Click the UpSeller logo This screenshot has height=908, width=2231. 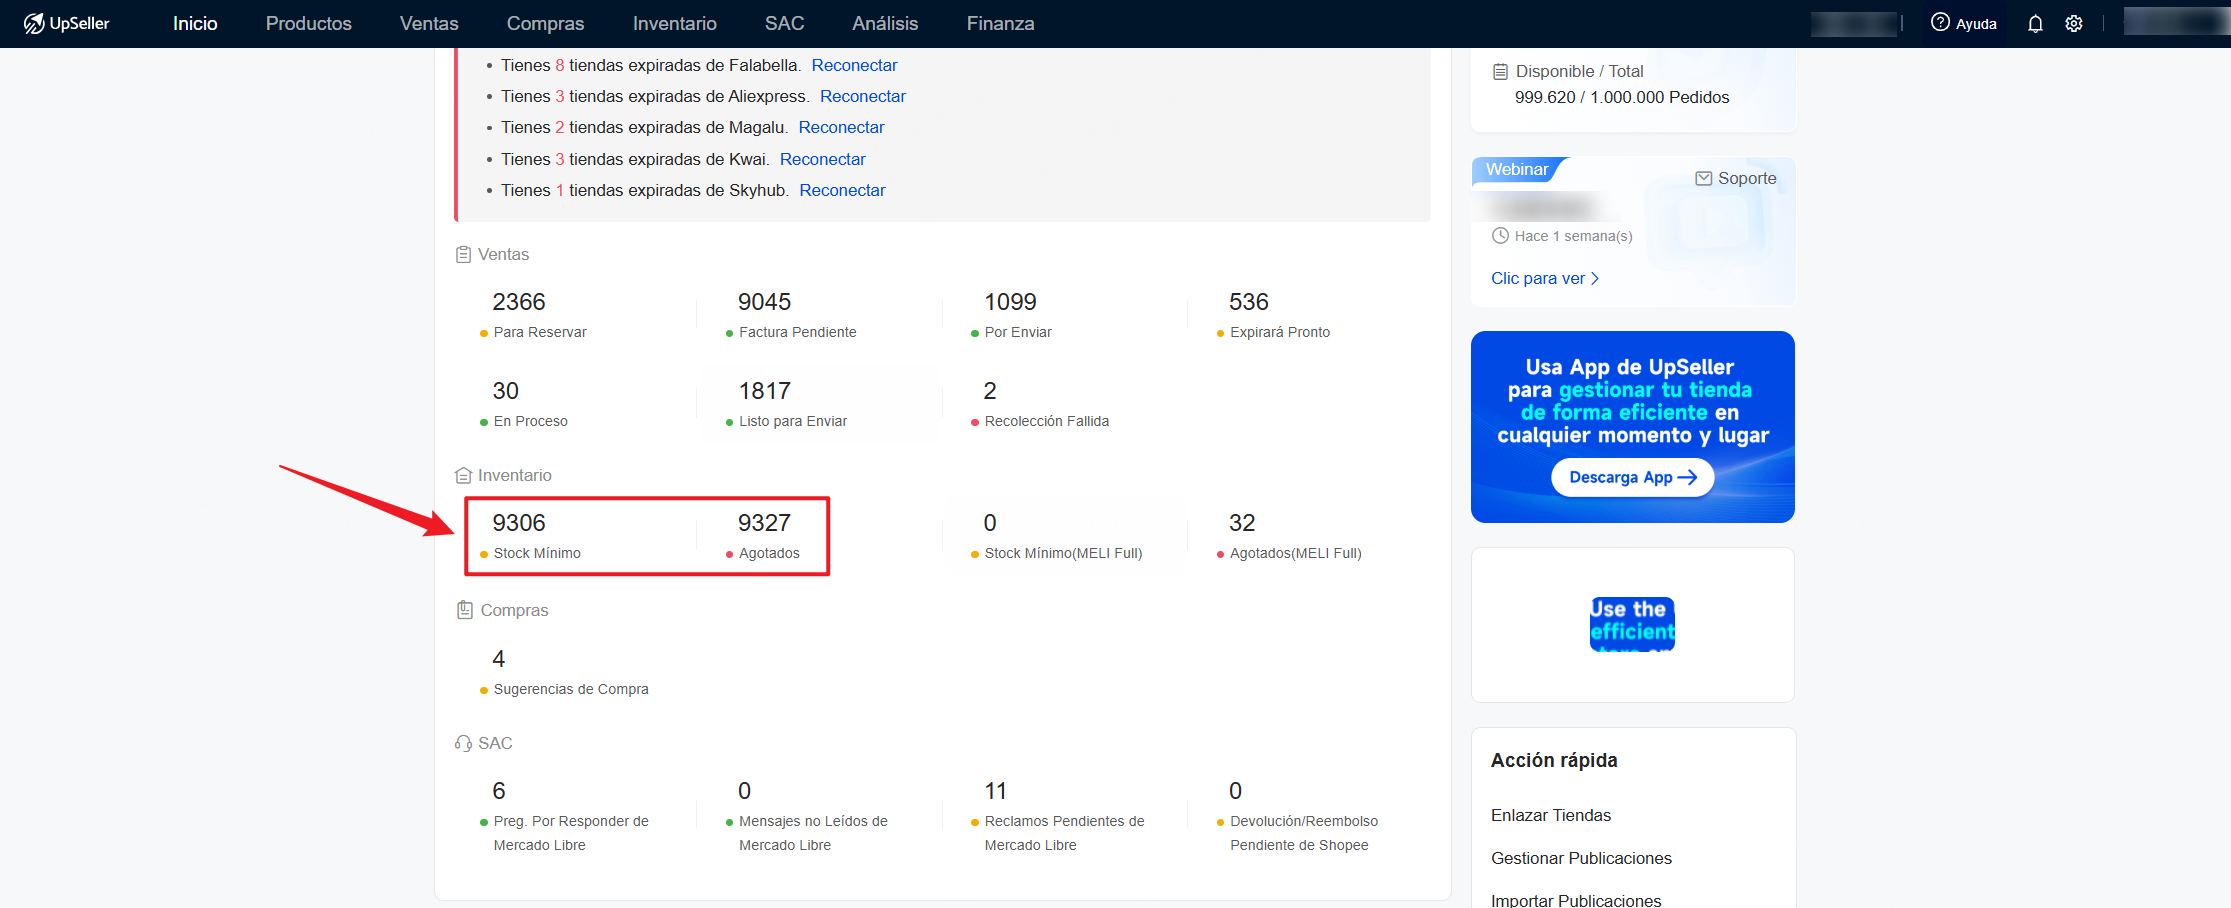66,23
